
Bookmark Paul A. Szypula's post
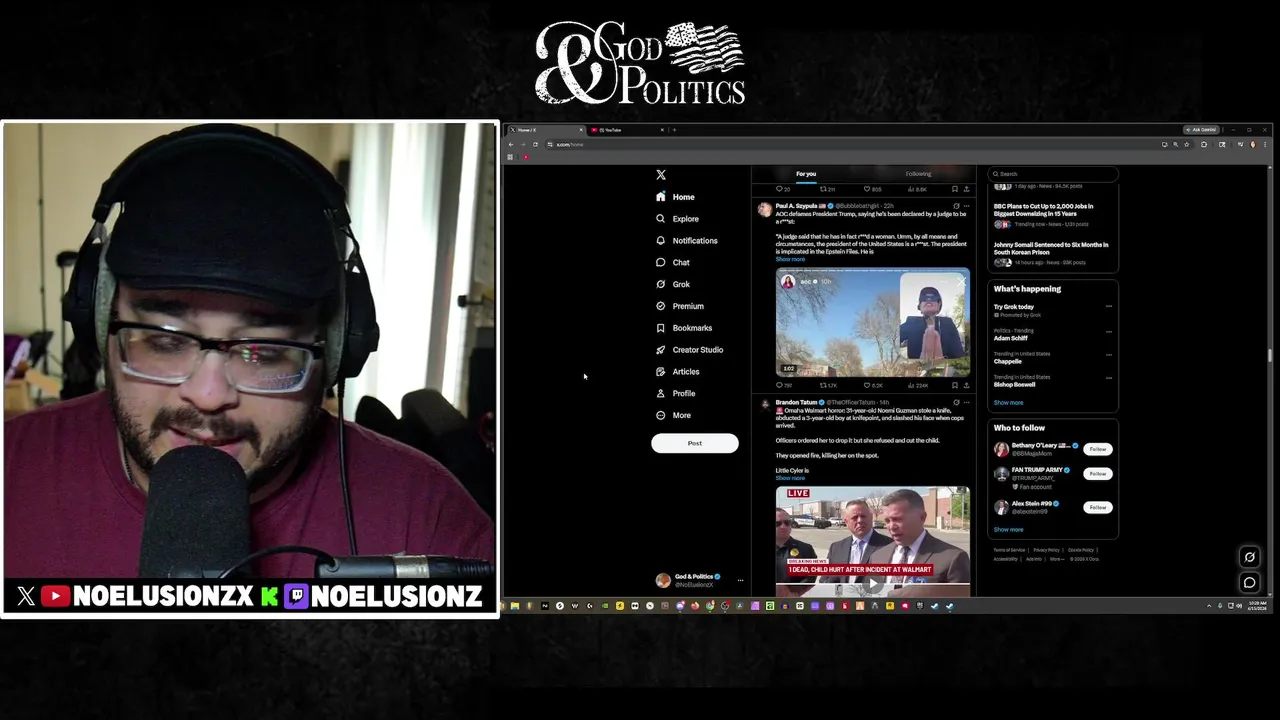955,385
